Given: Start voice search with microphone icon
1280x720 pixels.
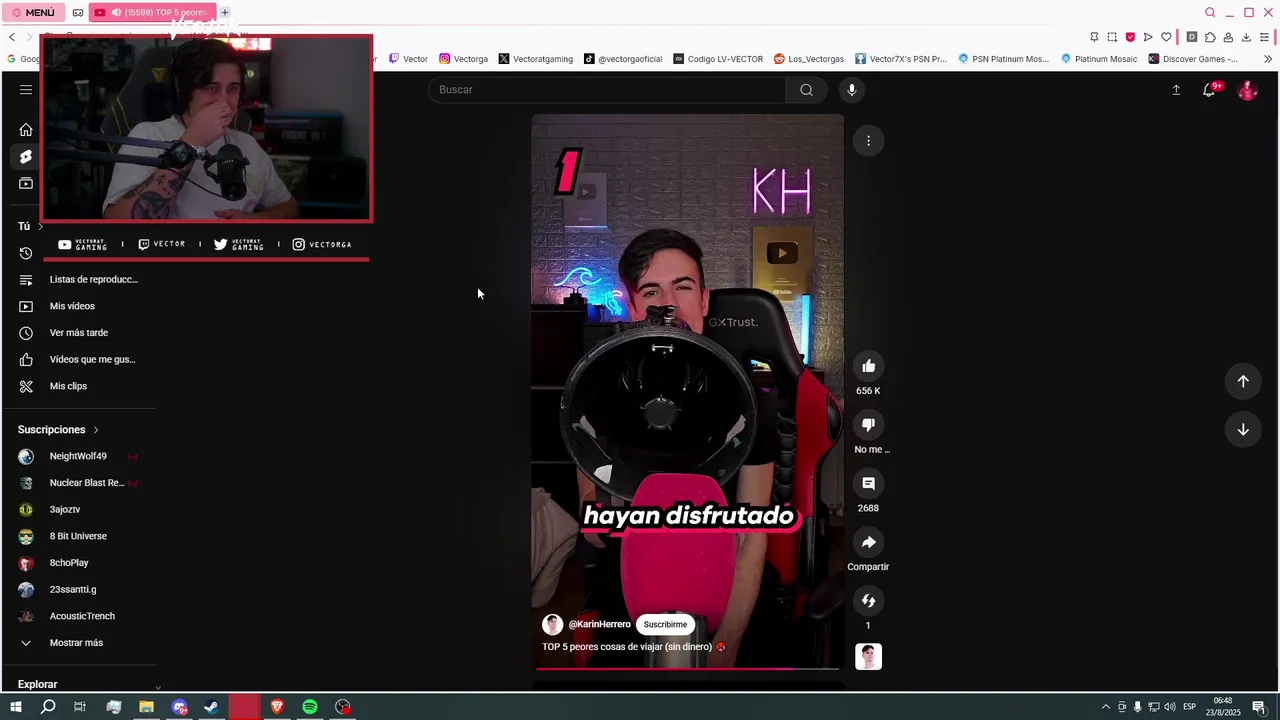Looking at the screenshot, I should coord(852,90).
